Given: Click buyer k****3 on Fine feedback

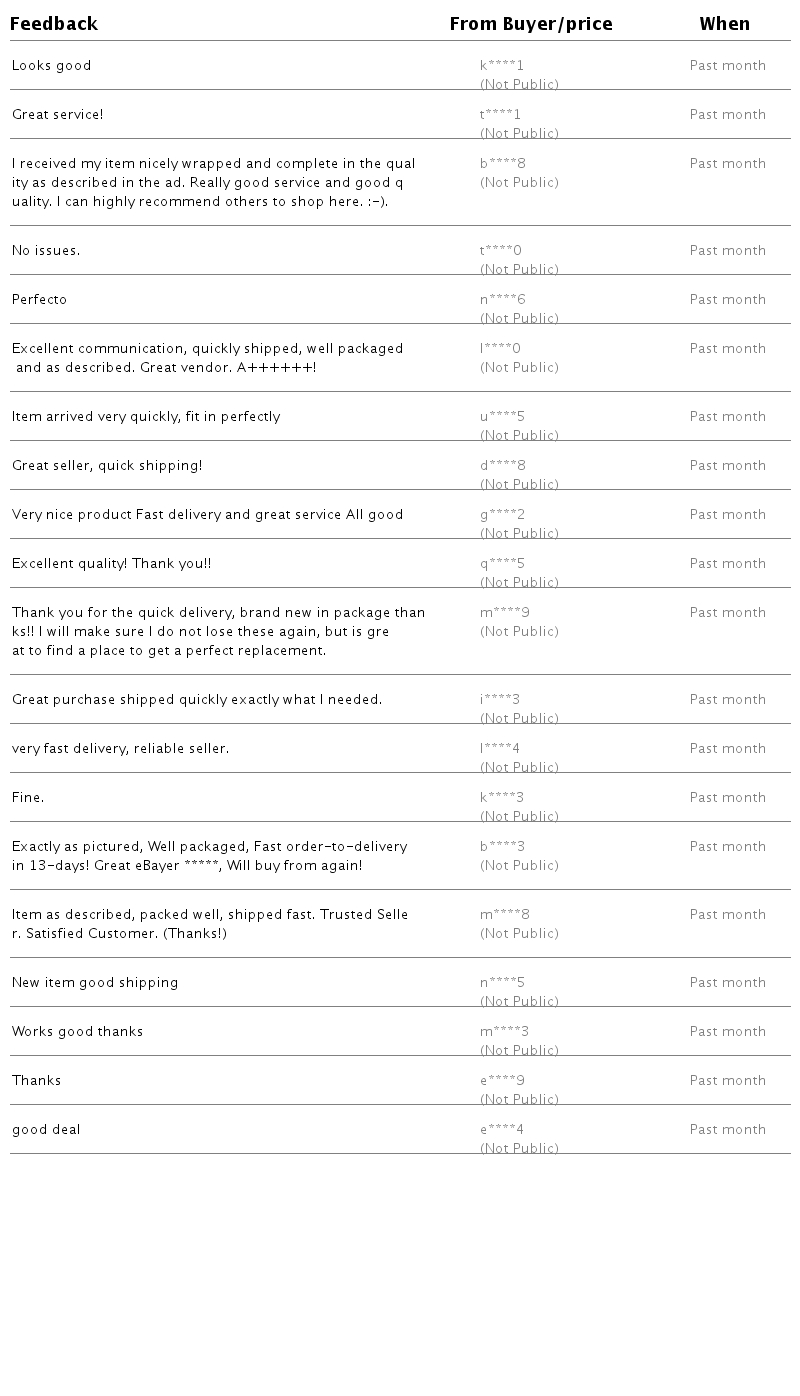Looking at the screenshot, I should point(502,798).
